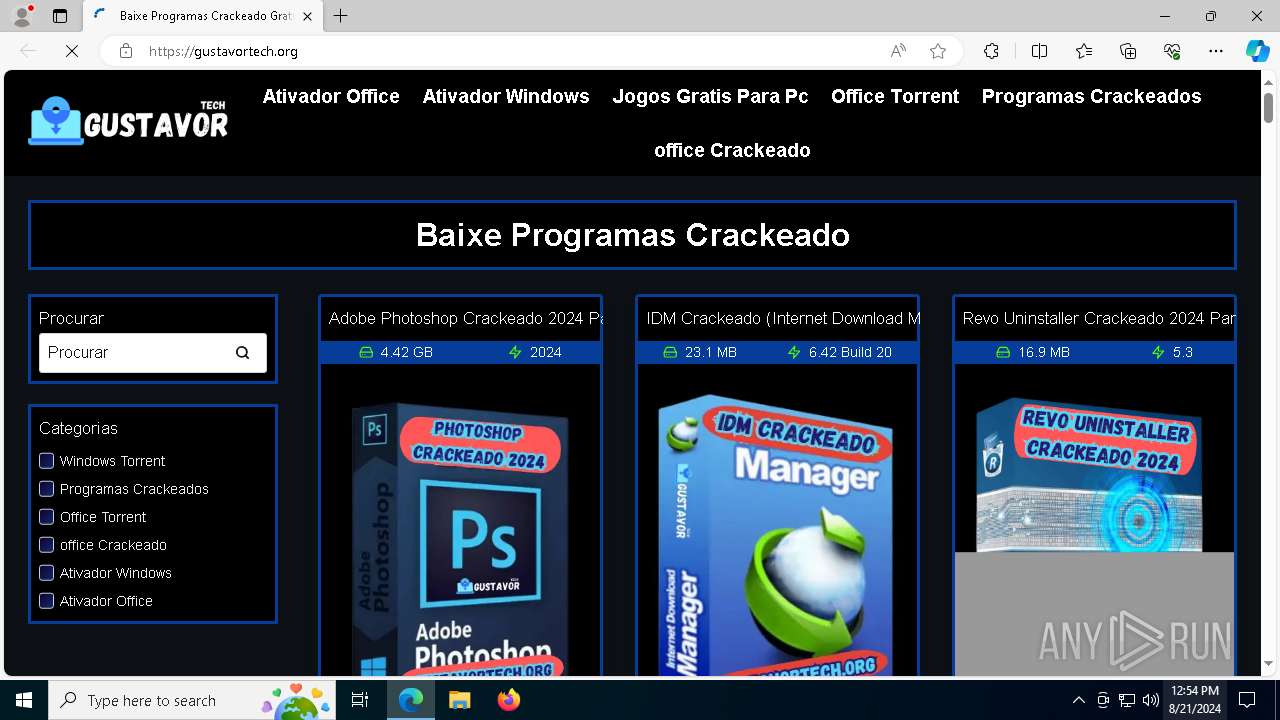Open the Ativador Office menu item
Viewport: 1280px width, 720px height.
coord(331,96)
